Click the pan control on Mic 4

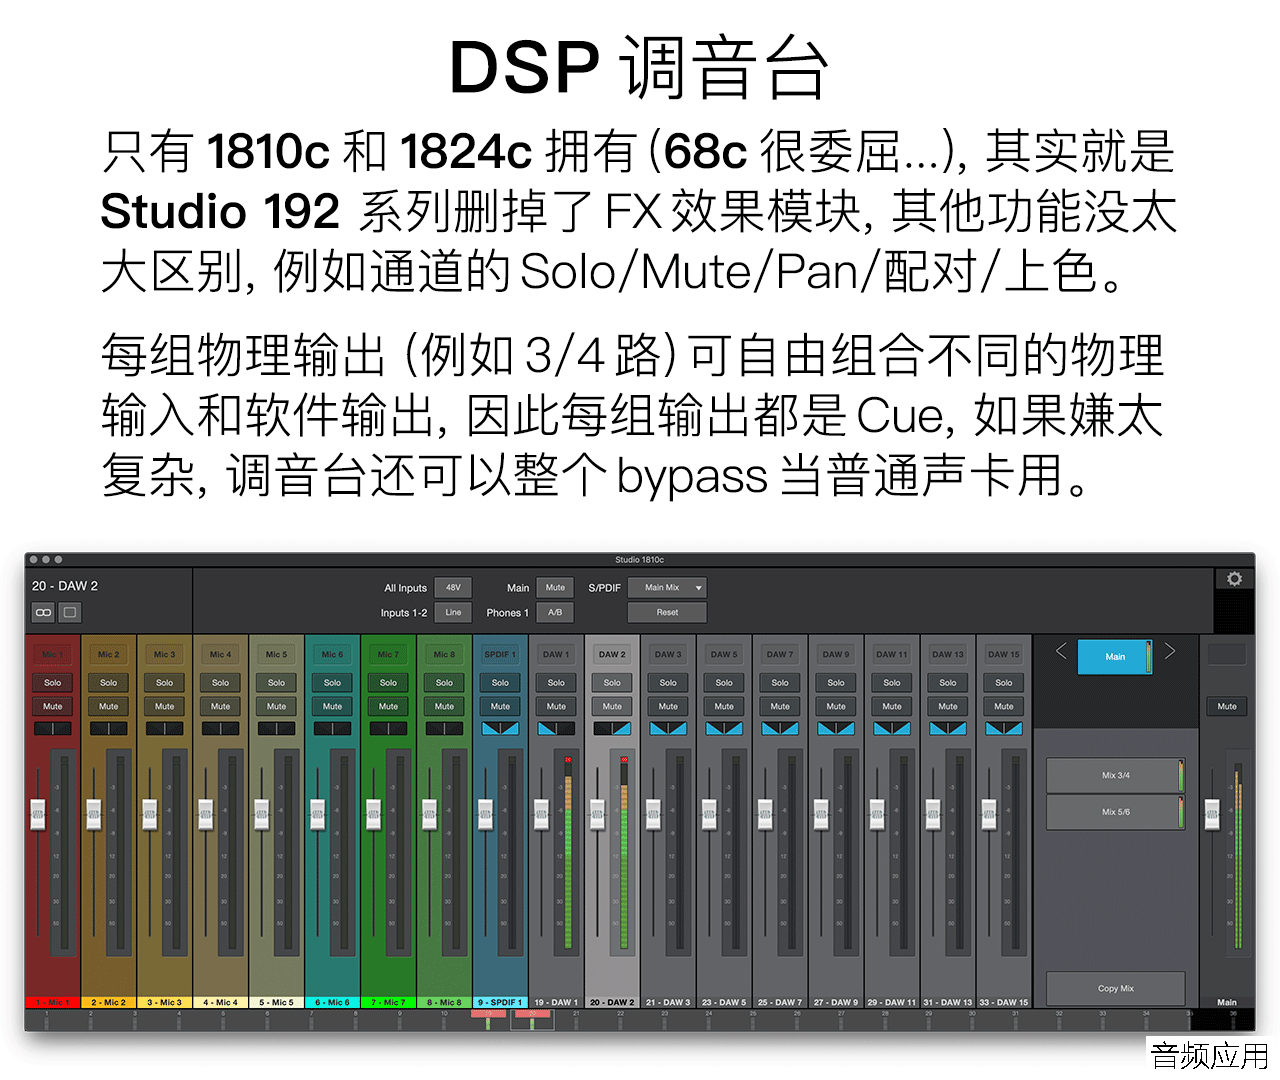click(x=221, y=728)
